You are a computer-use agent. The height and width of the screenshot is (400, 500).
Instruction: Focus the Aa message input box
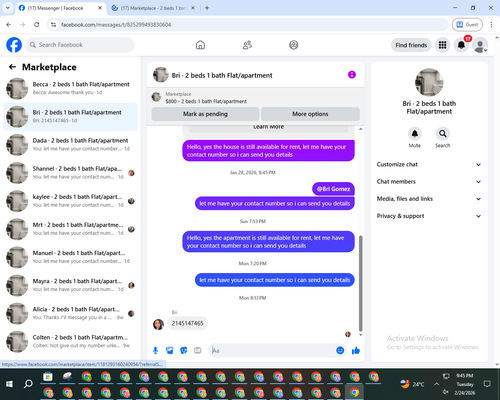click(272, 350)
